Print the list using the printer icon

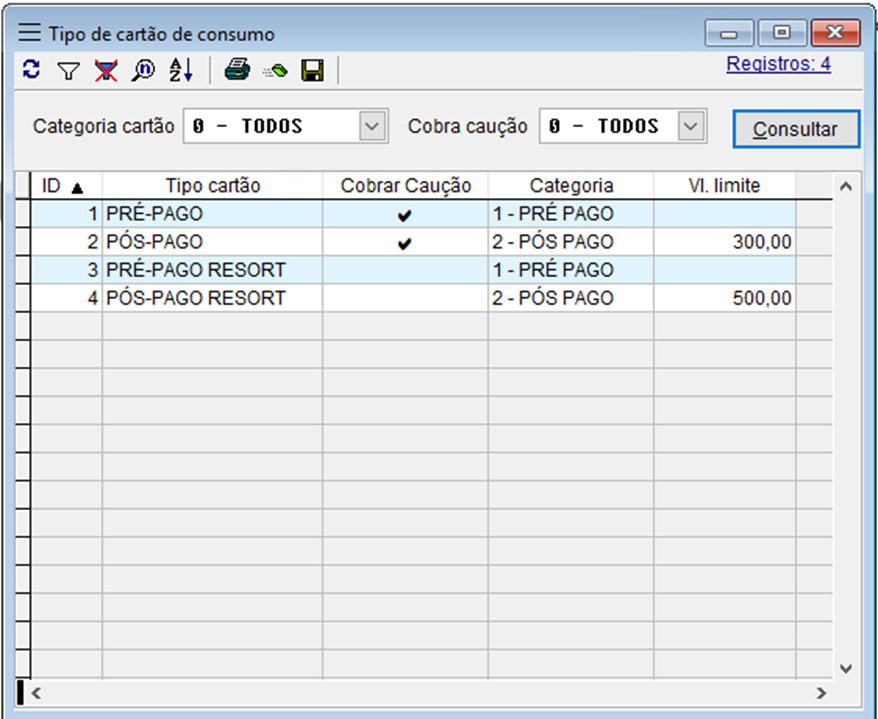point(237,70)
